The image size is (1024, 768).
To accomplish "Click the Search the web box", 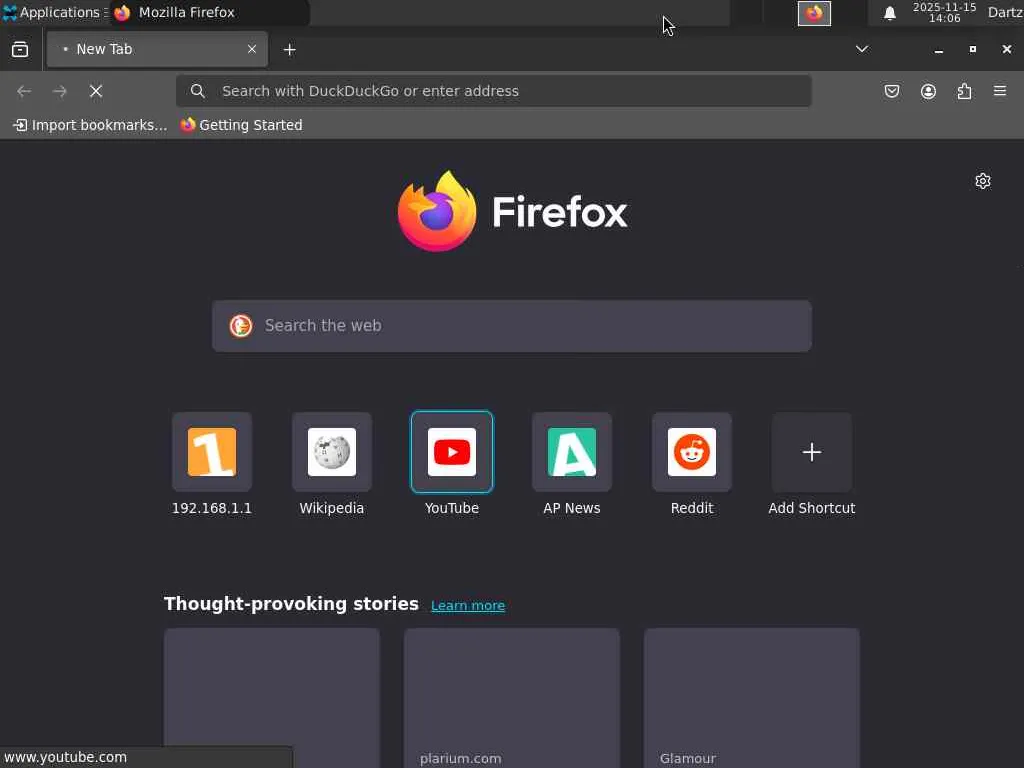I will [512, 326].
